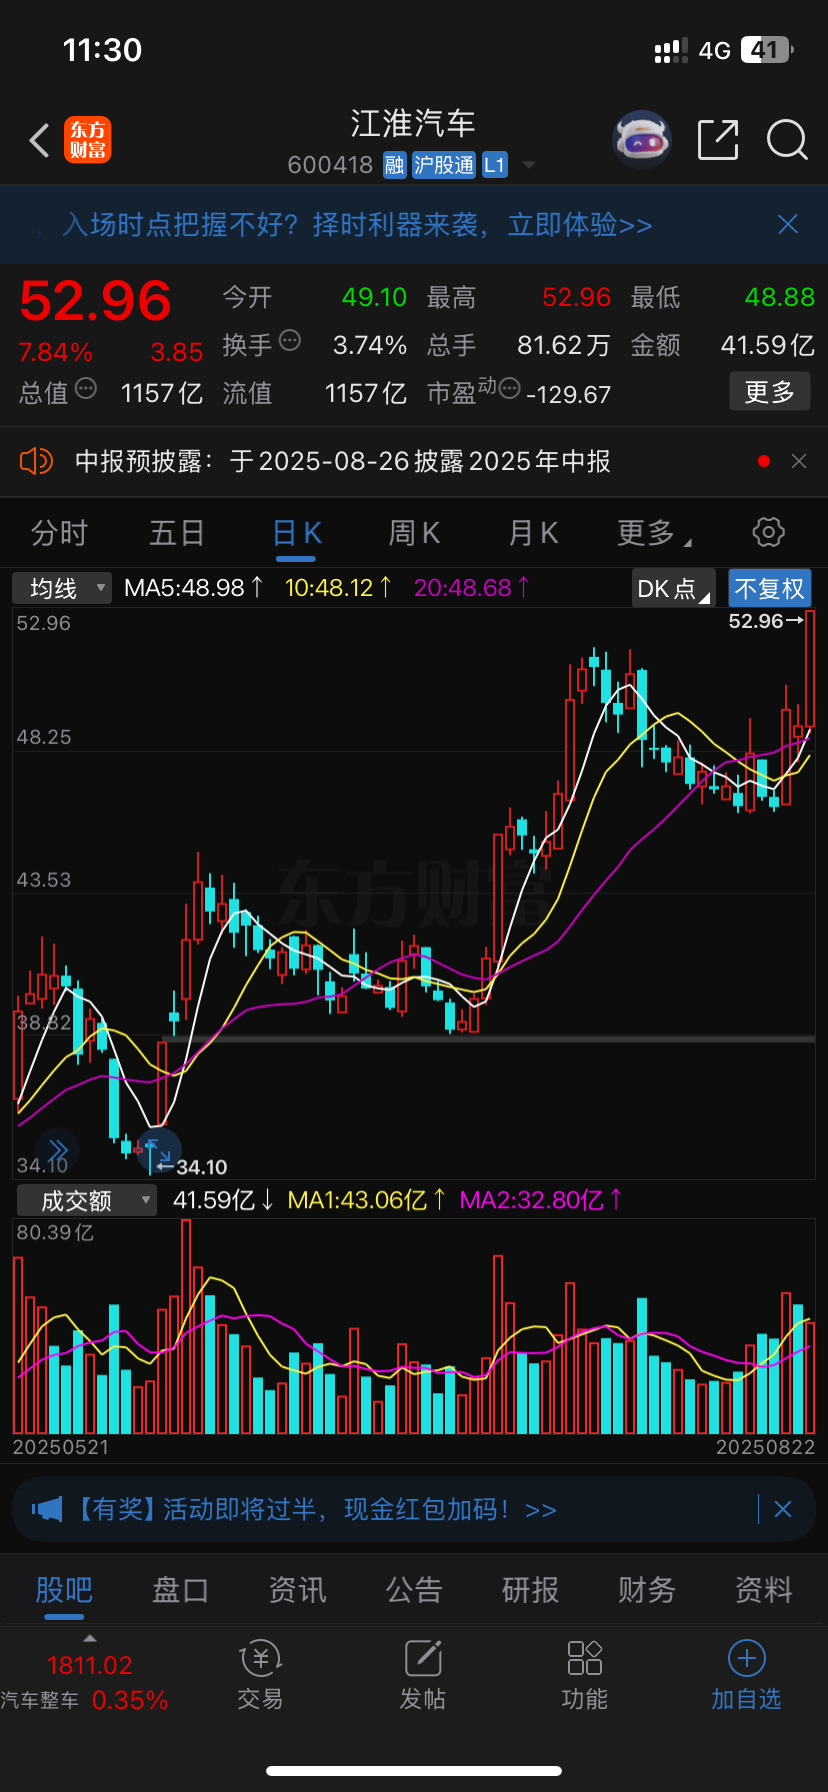Go back with the left chevron arrow
Image resolution: width=828 pixels, height=1792 pixels.
click(39, 141)
